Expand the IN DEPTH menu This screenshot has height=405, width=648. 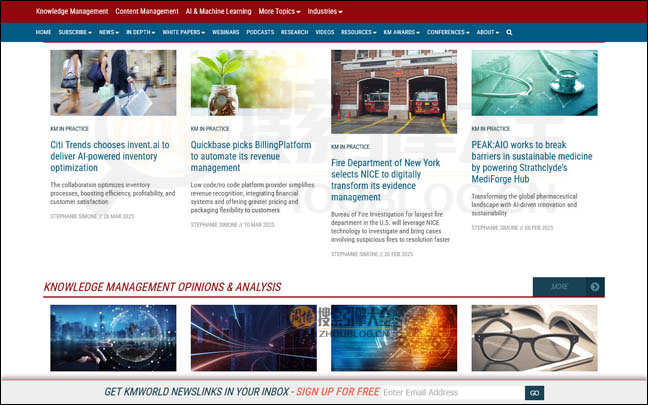coord(141,32)
